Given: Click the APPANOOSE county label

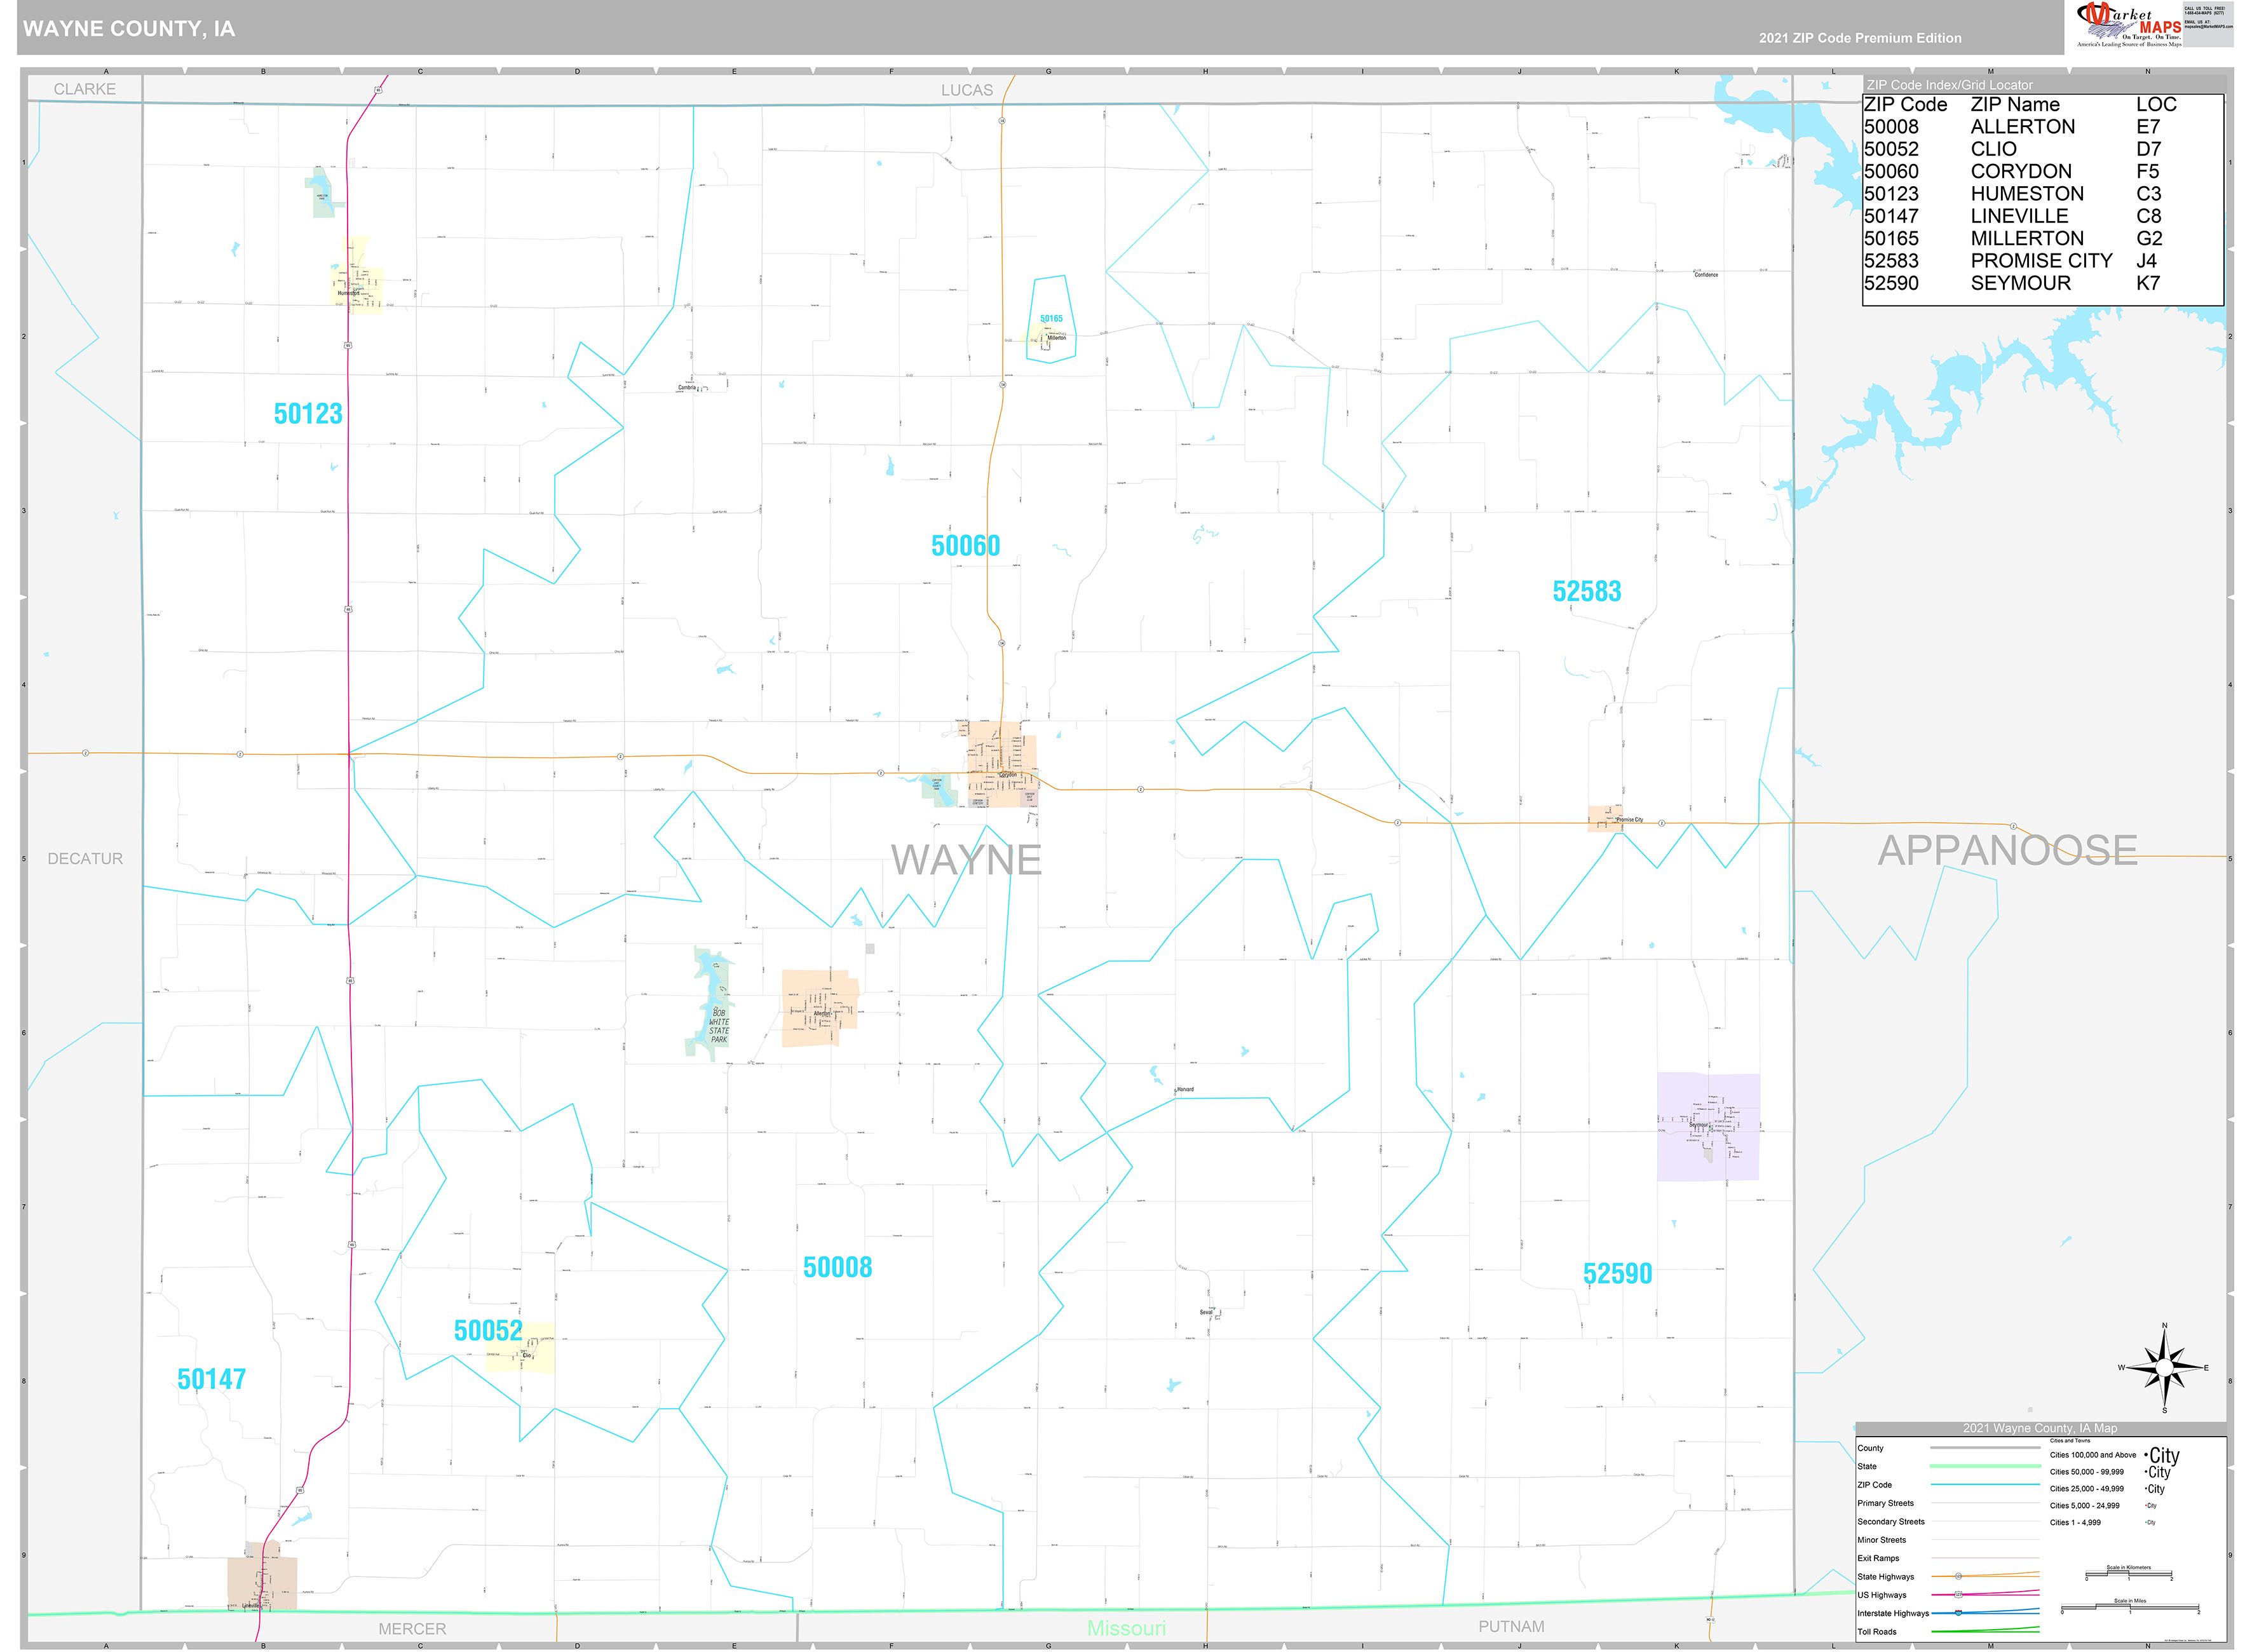Looking at the screenshot, I should [x=2007, y=851].
